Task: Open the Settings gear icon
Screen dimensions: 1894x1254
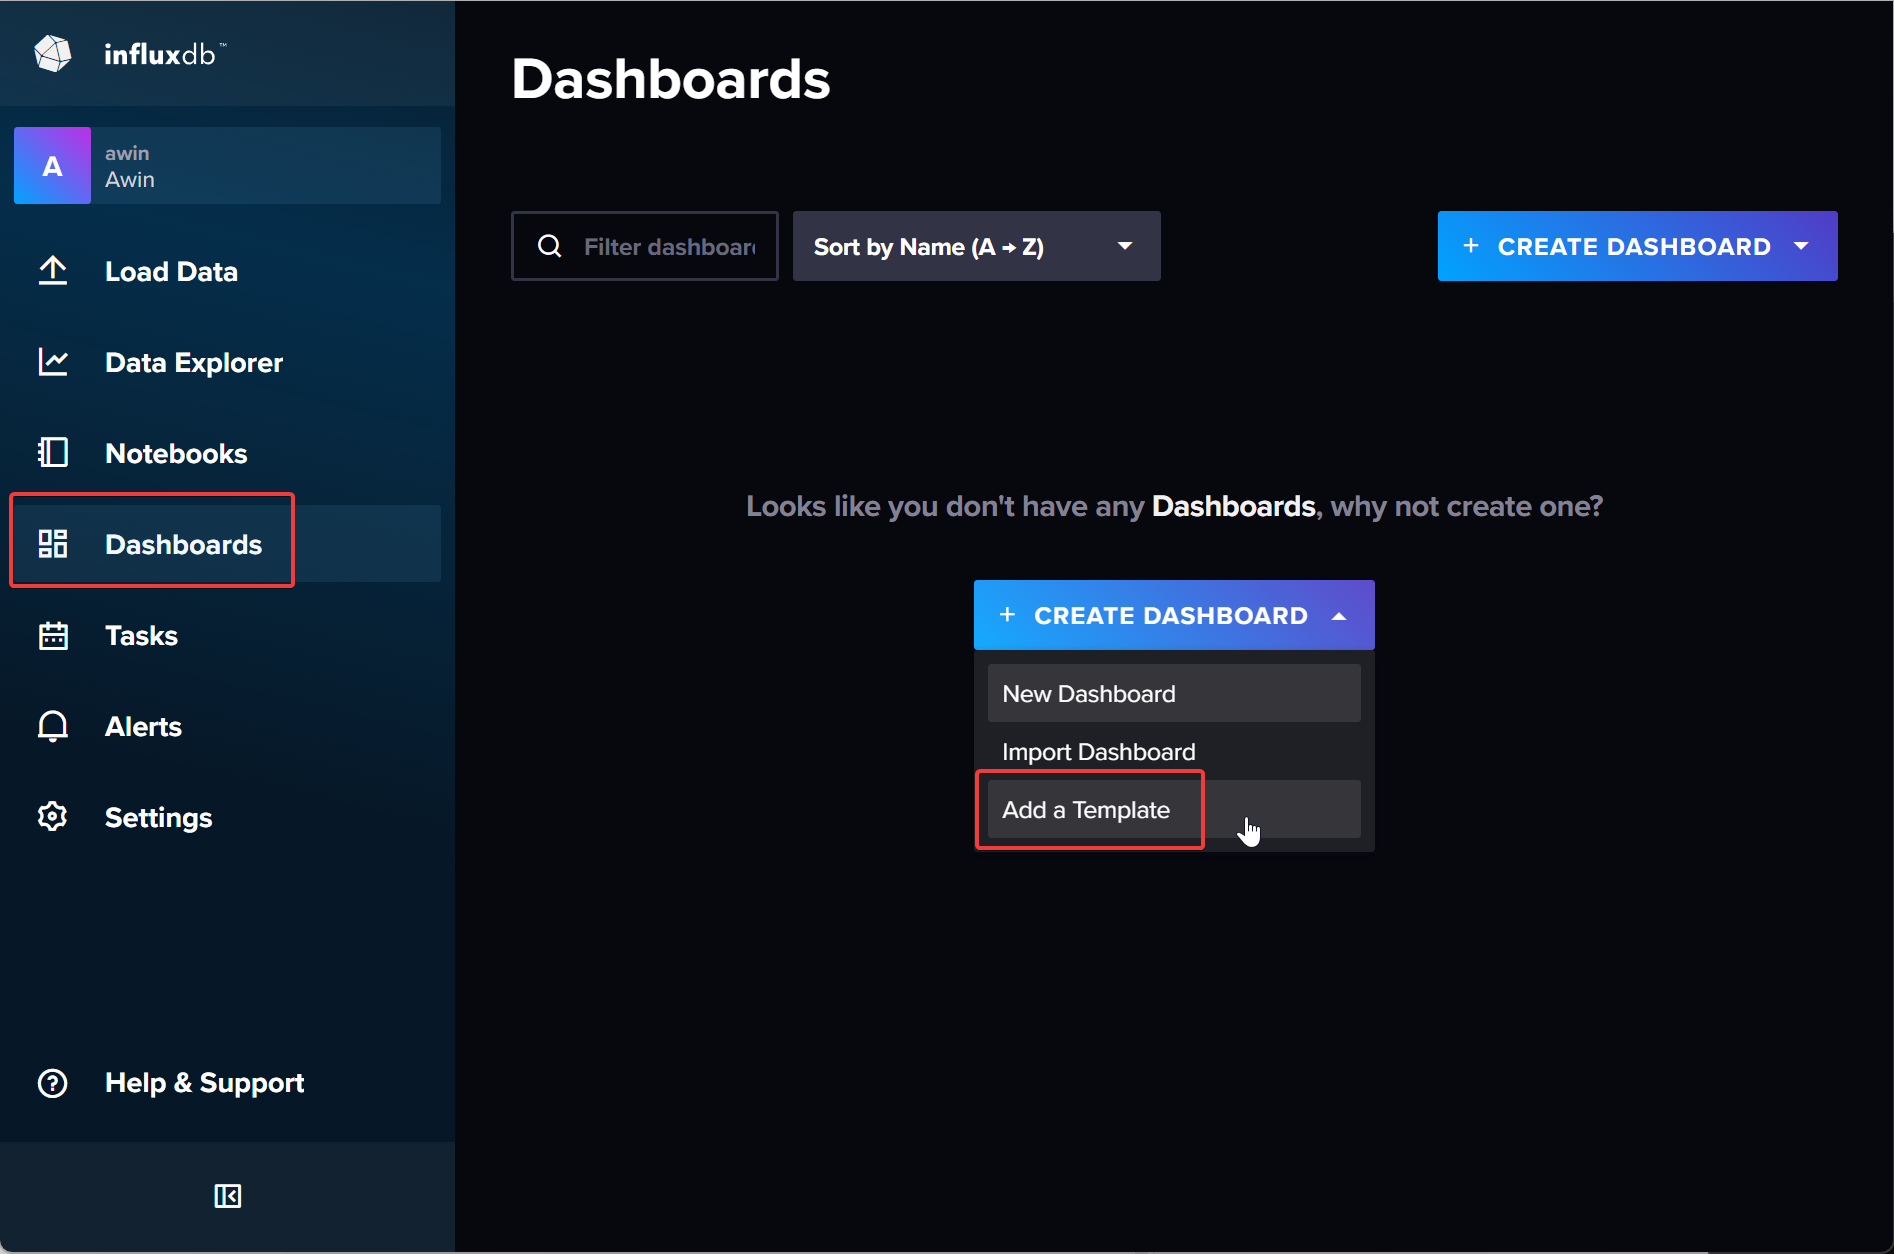Action: coord(52,817)
